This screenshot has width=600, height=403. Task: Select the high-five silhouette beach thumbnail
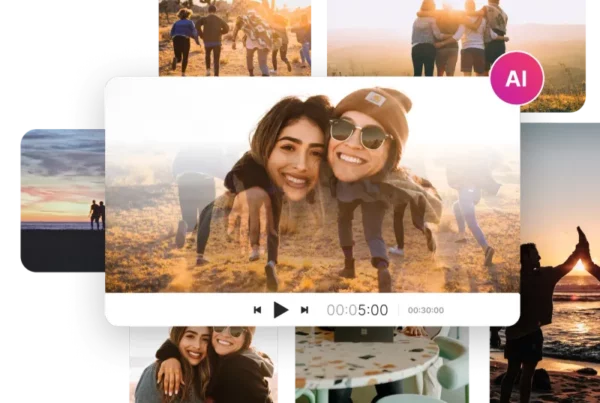point(560,263)
